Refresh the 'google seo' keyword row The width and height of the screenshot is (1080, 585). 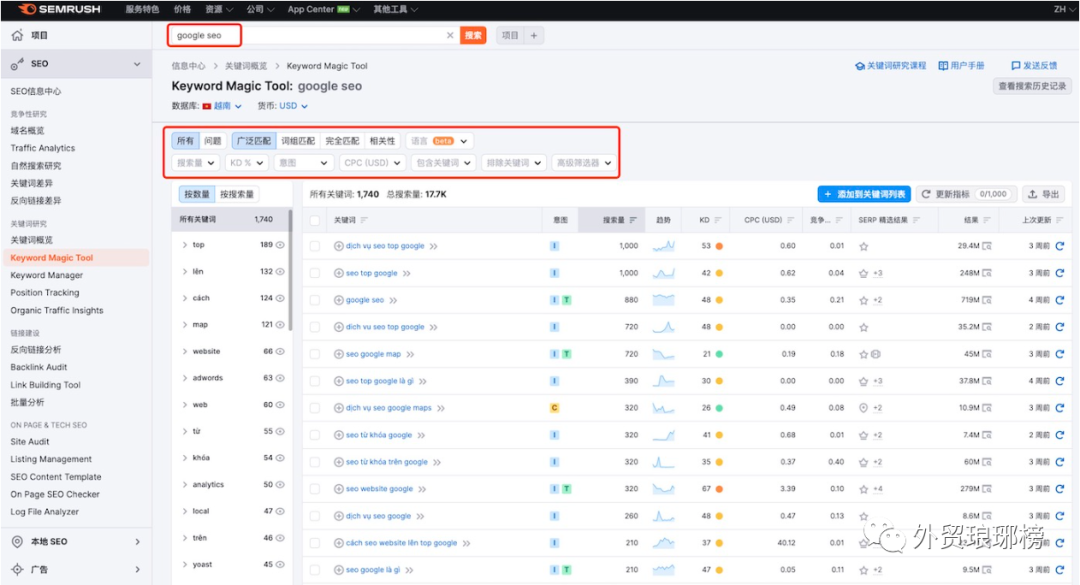1059,300
